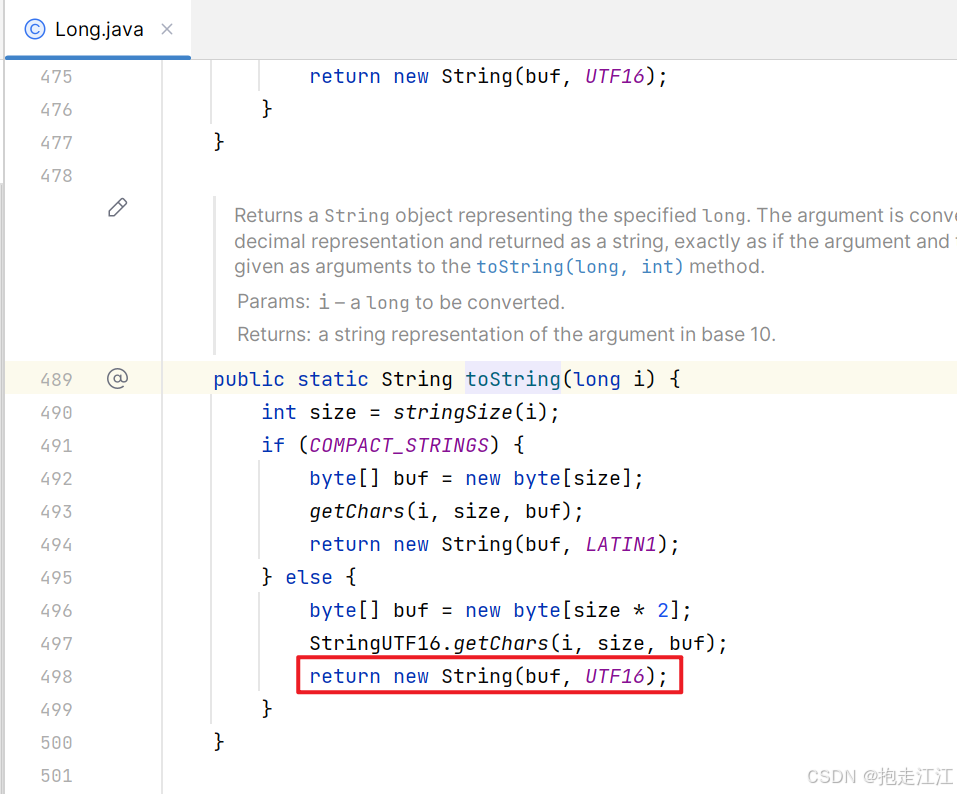Click 'new byte[size]' on line 492
The width and height of the screenshot is (957, 794).
click(x=549, y=478)
